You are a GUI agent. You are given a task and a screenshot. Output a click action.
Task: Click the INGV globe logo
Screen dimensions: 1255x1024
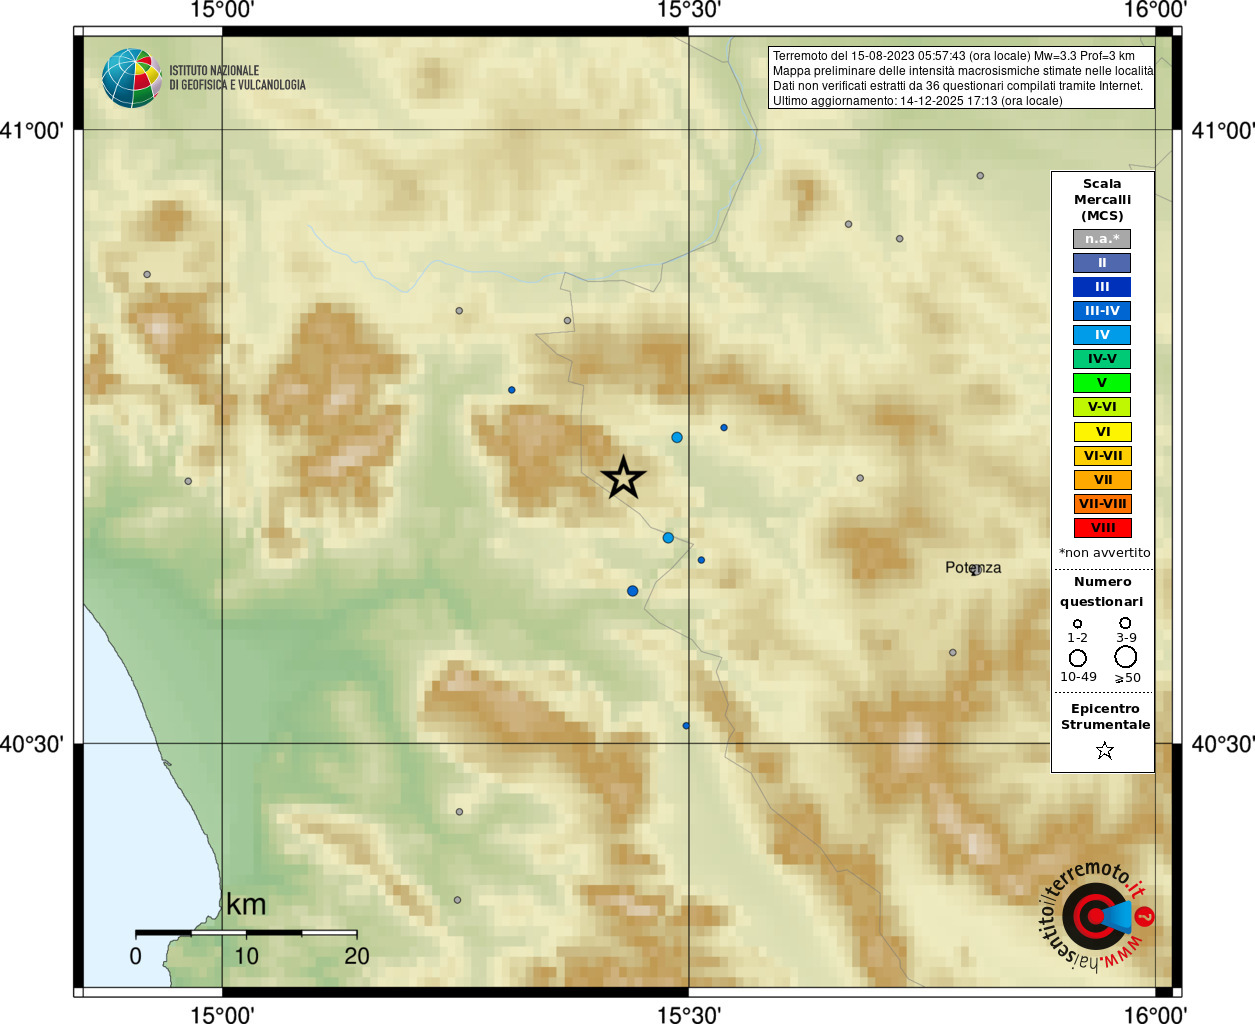coord(131,78)
